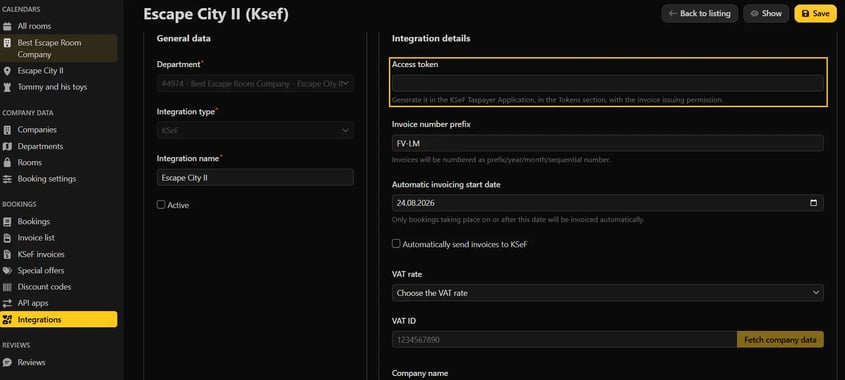Toggle the Active checkbox

[161, 205]
